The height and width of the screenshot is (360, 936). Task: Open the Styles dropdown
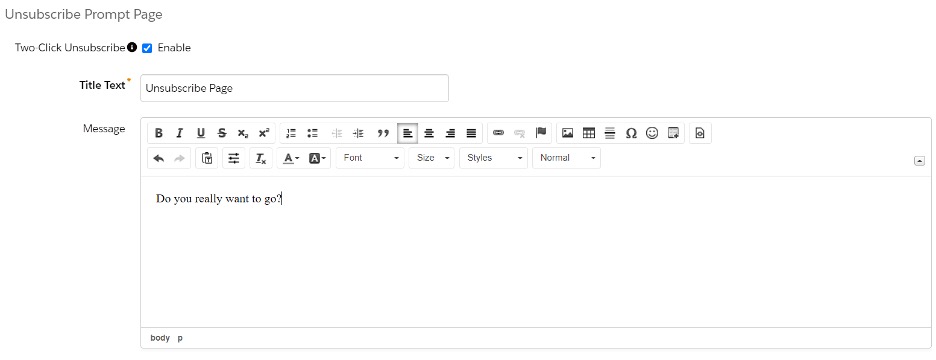click(494, 158)
